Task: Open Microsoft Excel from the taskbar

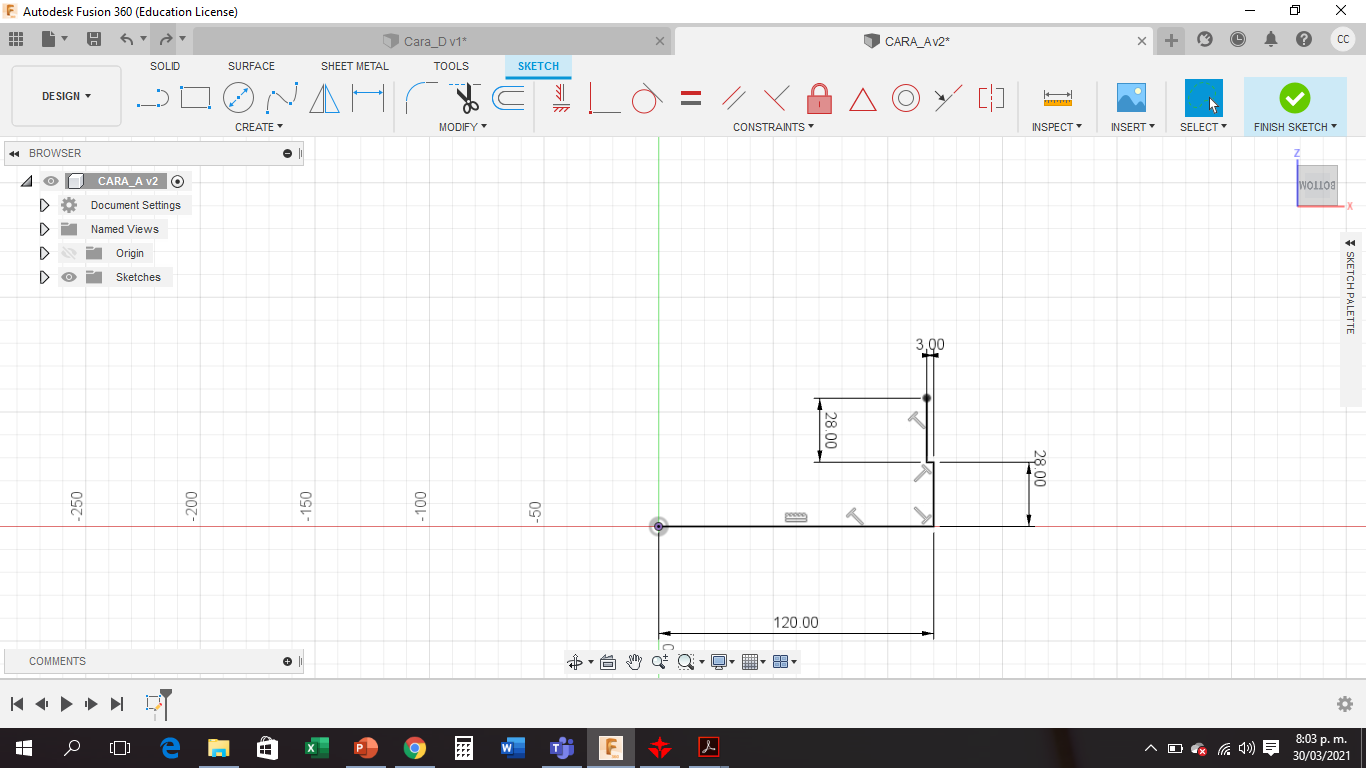Action: pyautogui.click(x=316, y=748)
